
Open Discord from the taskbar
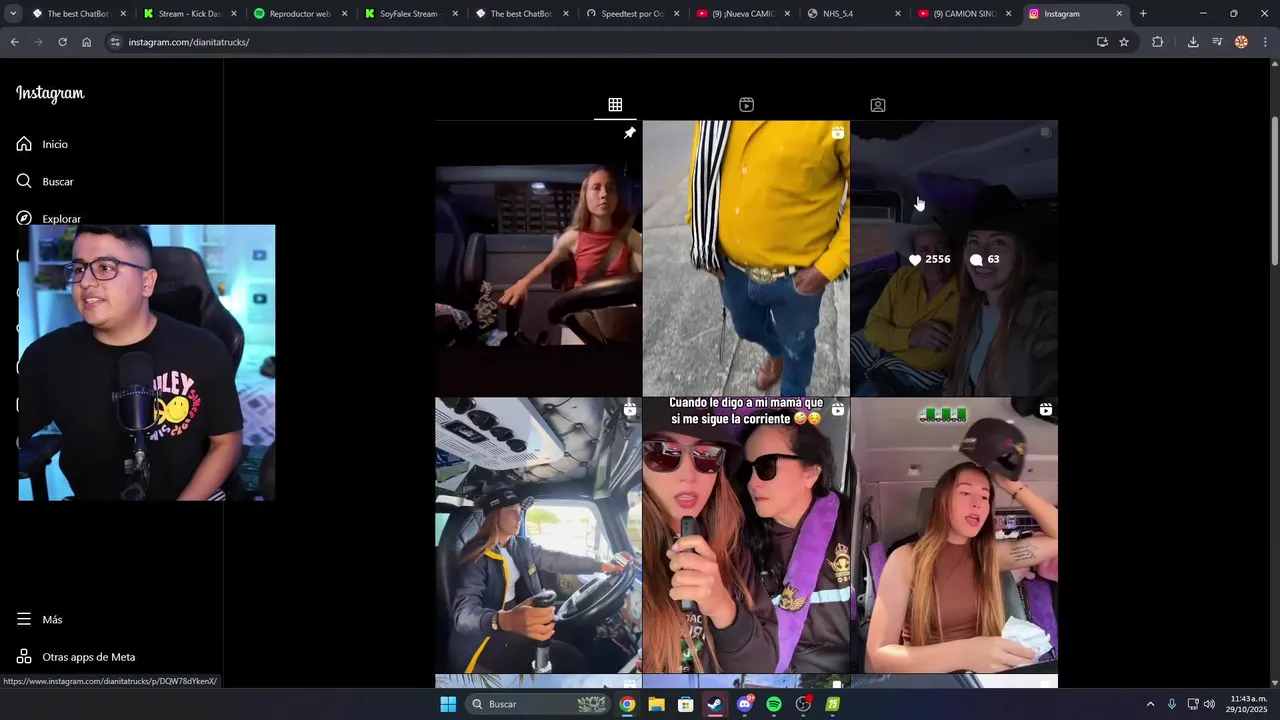point(744,704)
